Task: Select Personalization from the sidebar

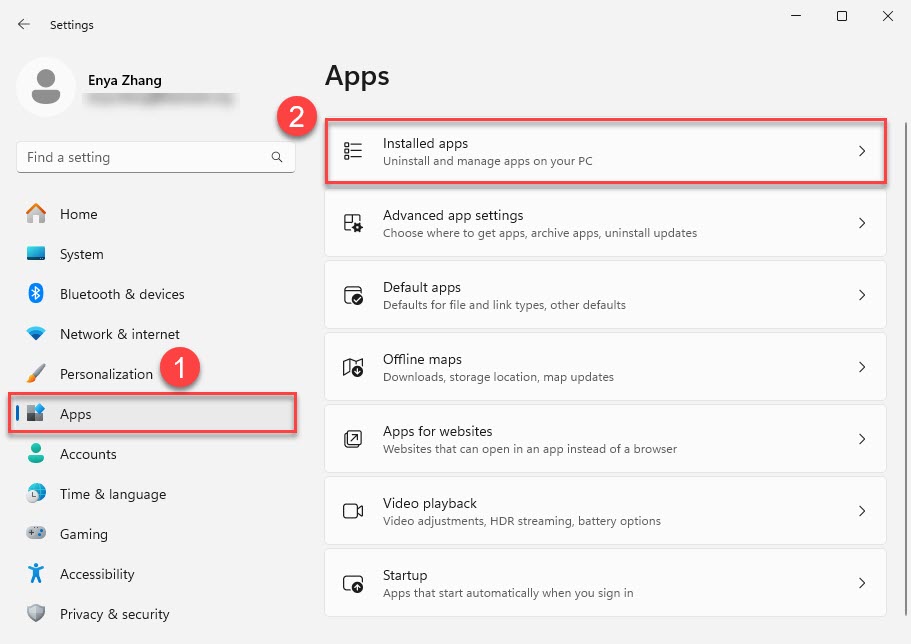Action: click(106, 374)
